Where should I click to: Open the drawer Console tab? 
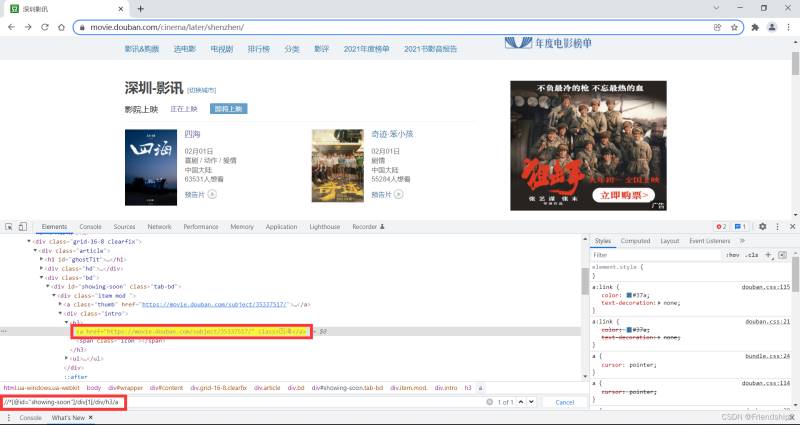pyautogui.click(x=30, y=418)
